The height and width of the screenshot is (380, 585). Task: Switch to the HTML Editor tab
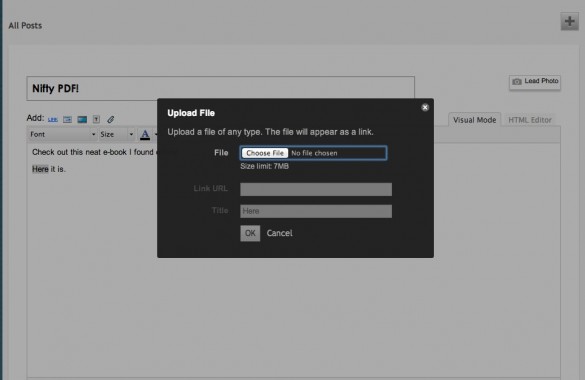[530, 120]
